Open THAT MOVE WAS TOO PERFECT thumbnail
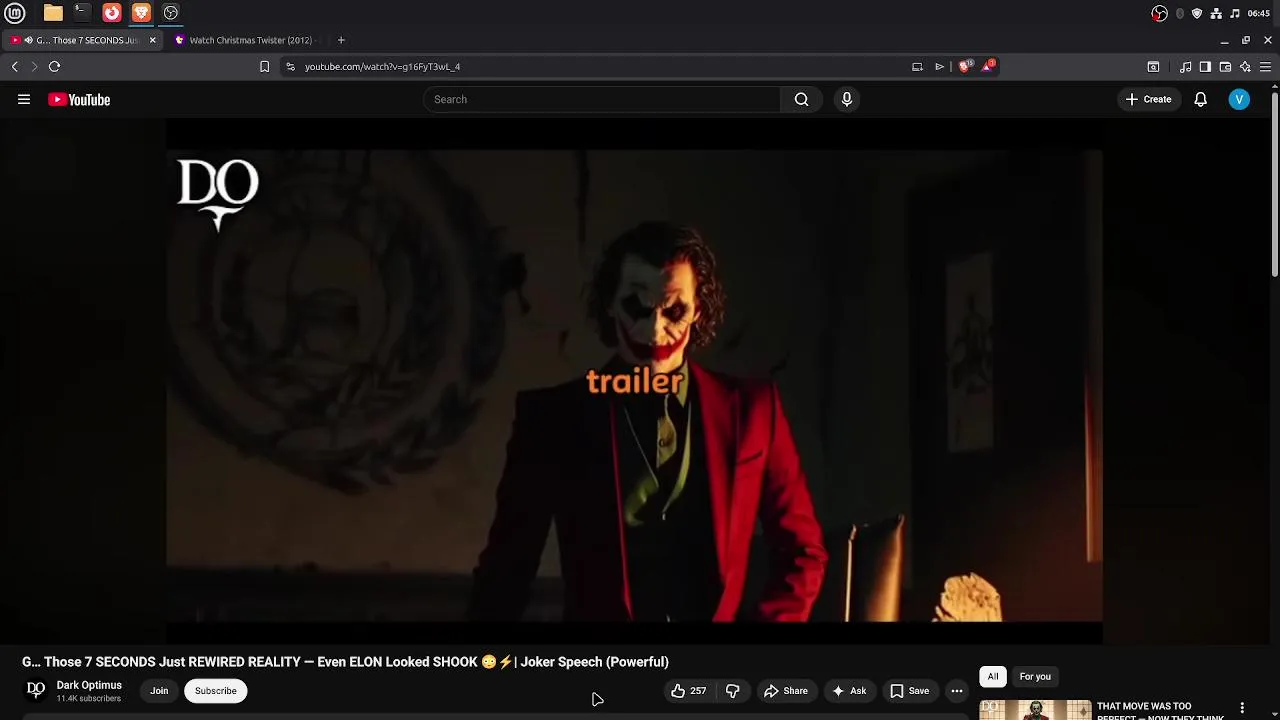The image size is (1280, 720). click(x=1035, y=710)
